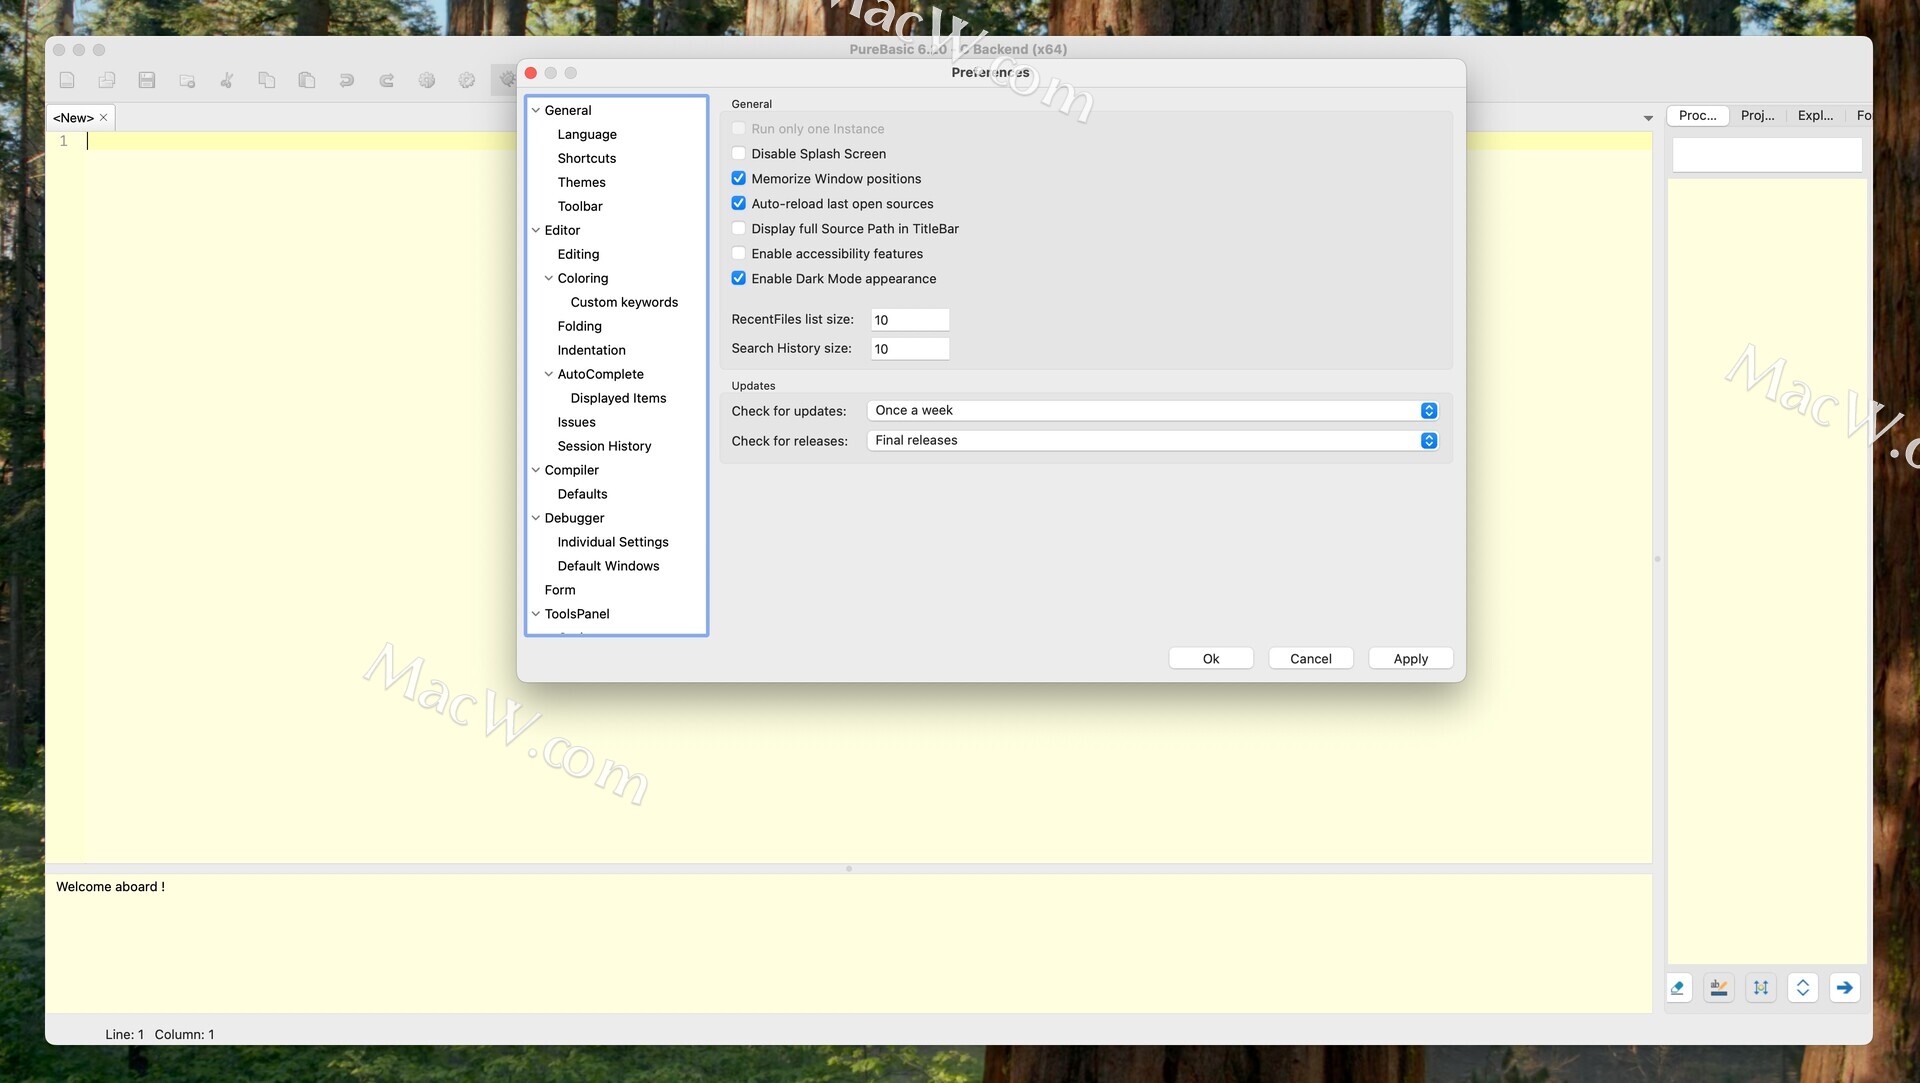
Task: Click the Apply button
Action: tap(1411, 659)
